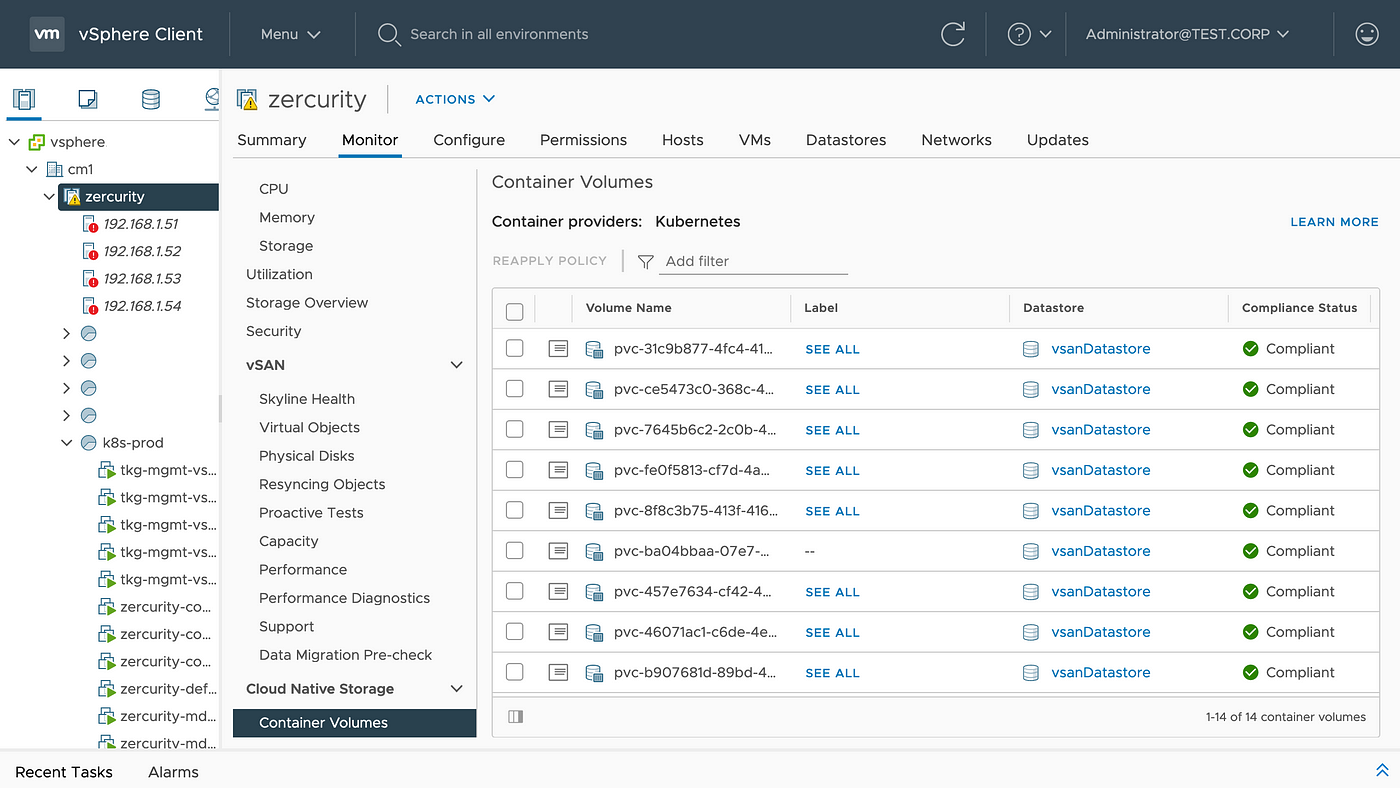Select Container Volumes in sidebar
The image size is (1400, 788).
[354, 723]
